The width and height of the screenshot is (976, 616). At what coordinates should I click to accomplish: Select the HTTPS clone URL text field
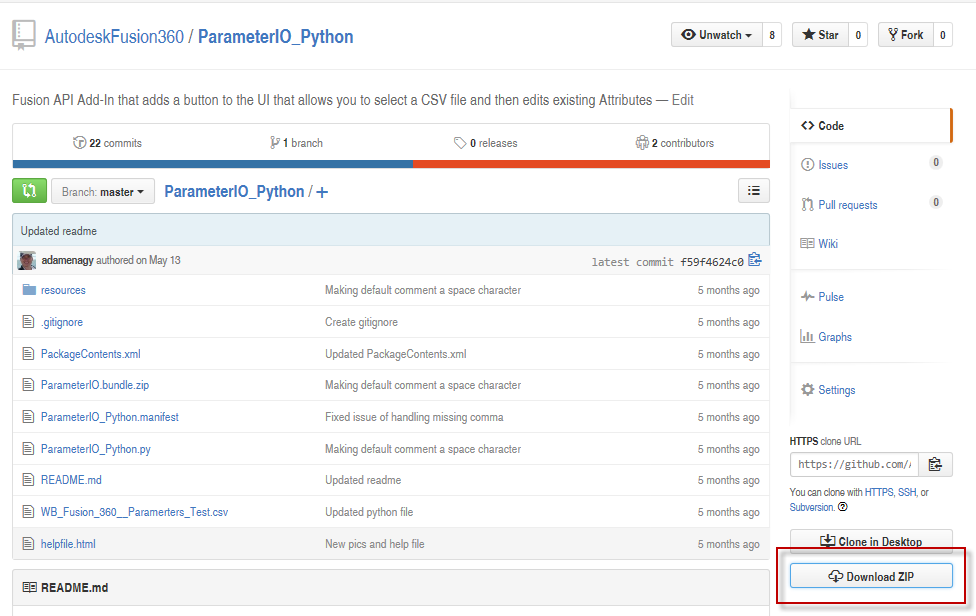click(854, 464)
